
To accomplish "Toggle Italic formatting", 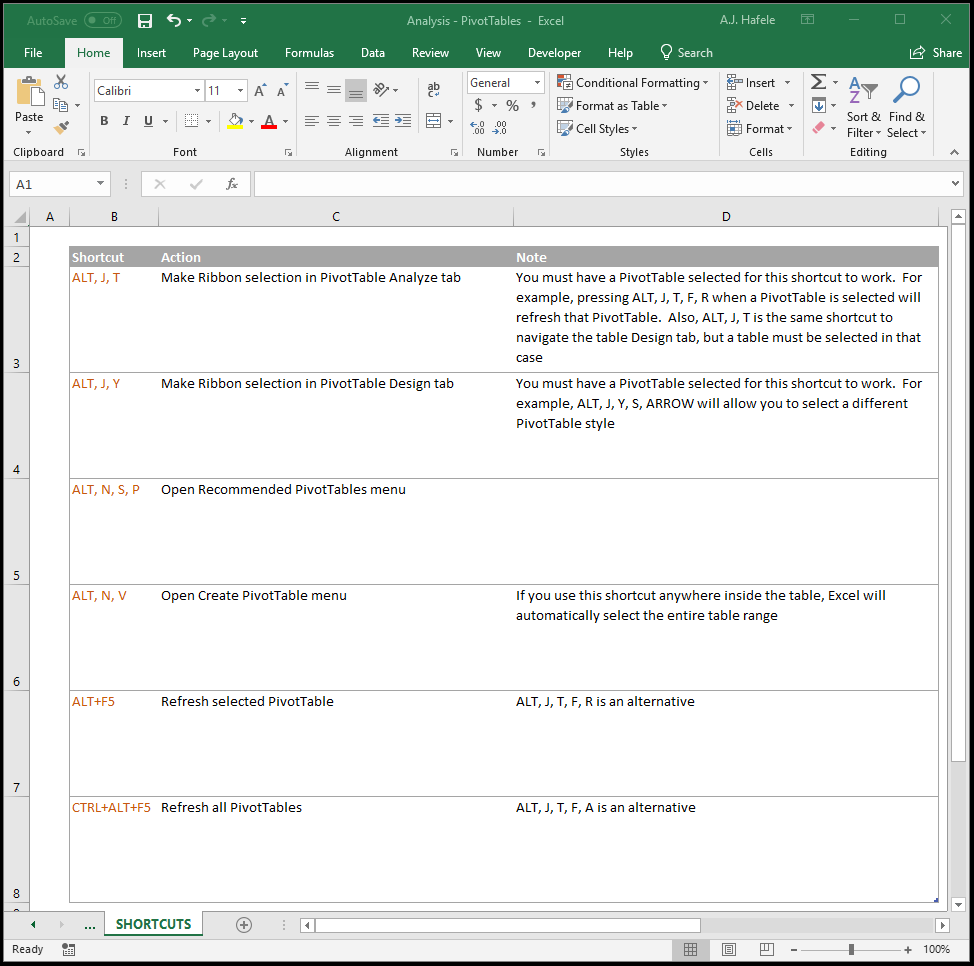I will (126, 121).
